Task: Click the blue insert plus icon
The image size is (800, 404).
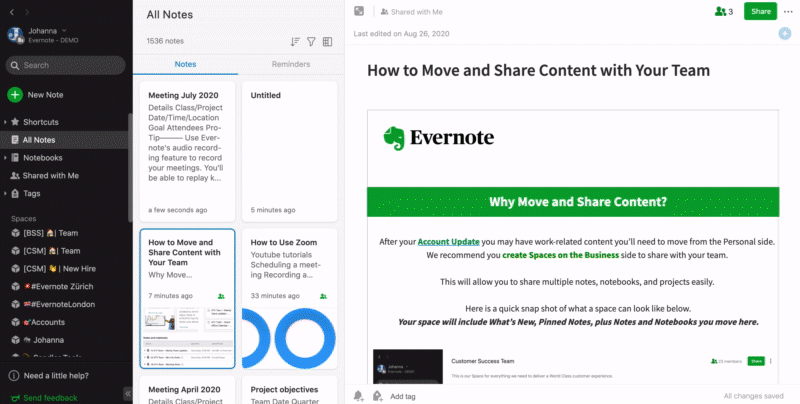Action: point(785,34)
